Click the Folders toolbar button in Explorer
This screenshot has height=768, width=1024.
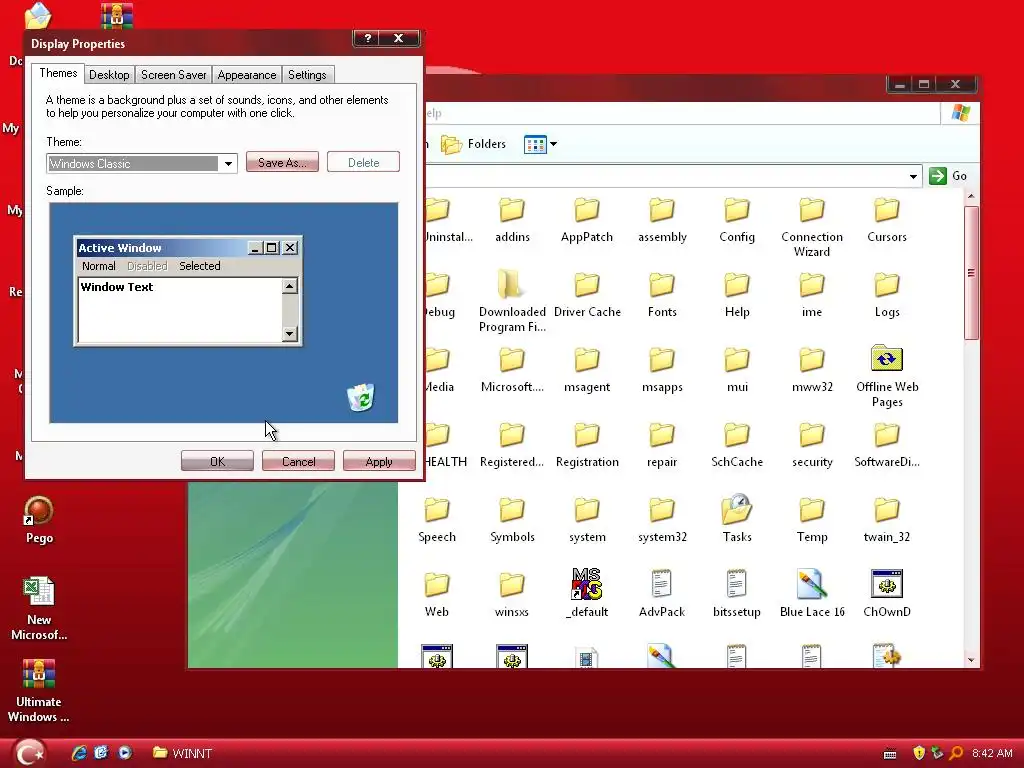[474, 144]
